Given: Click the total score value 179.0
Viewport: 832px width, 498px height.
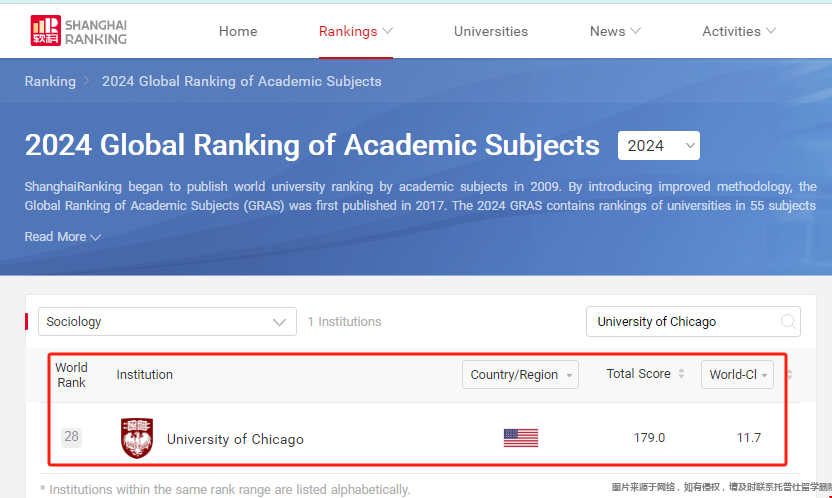Looking at the screenshot, I should [x=649, y=438].
